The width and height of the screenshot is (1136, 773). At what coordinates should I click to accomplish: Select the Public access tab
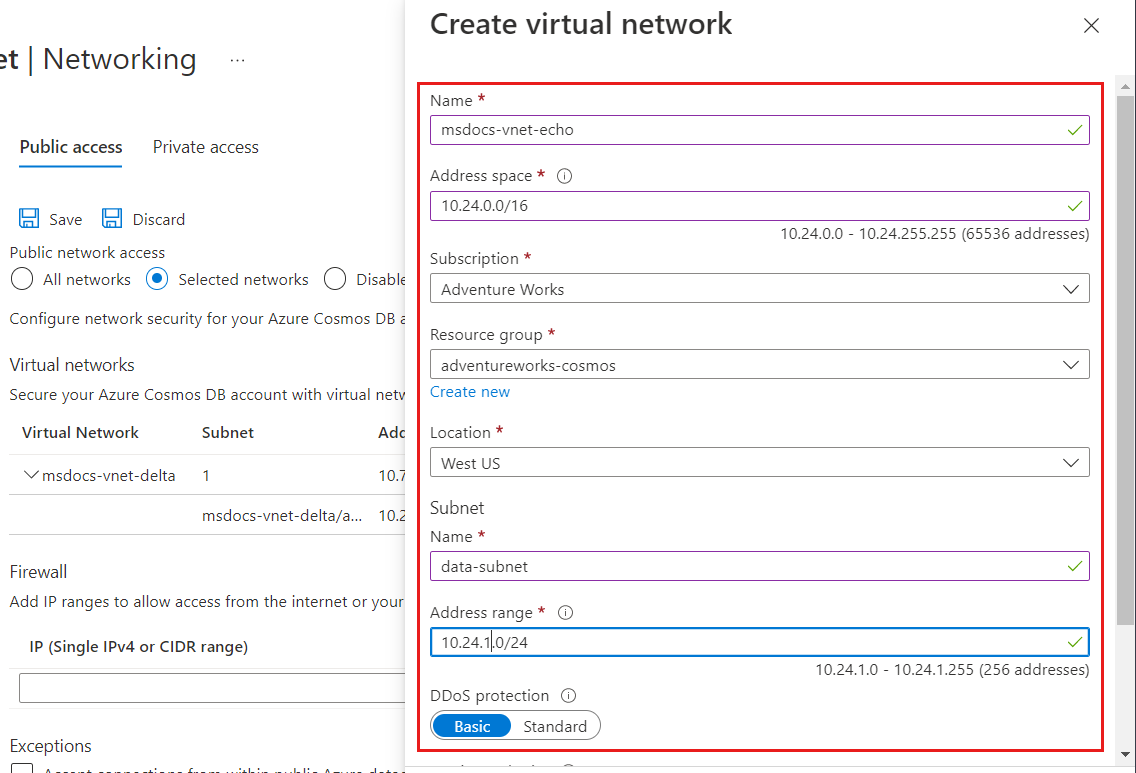[x=70, y=147]
